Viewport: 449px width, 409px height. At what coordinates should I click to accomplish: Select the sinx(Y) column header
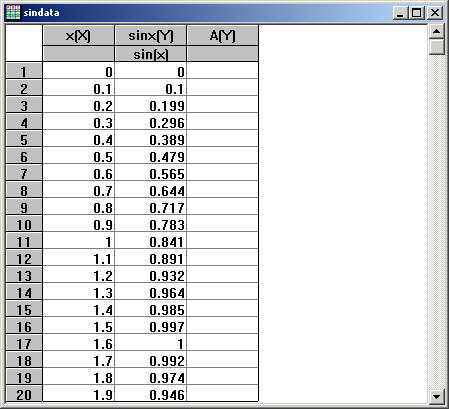click(151, 35)
